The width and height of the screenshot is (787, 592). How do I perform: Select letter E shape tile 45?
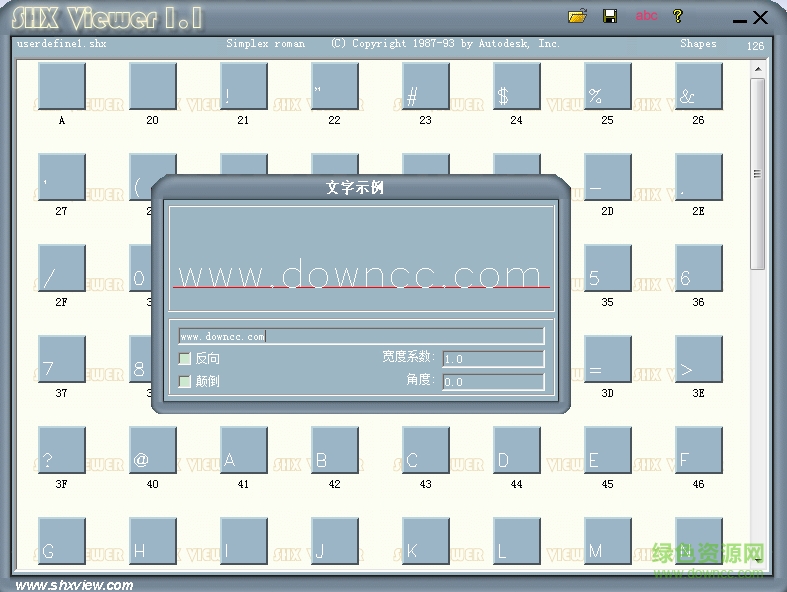[608, 450]
